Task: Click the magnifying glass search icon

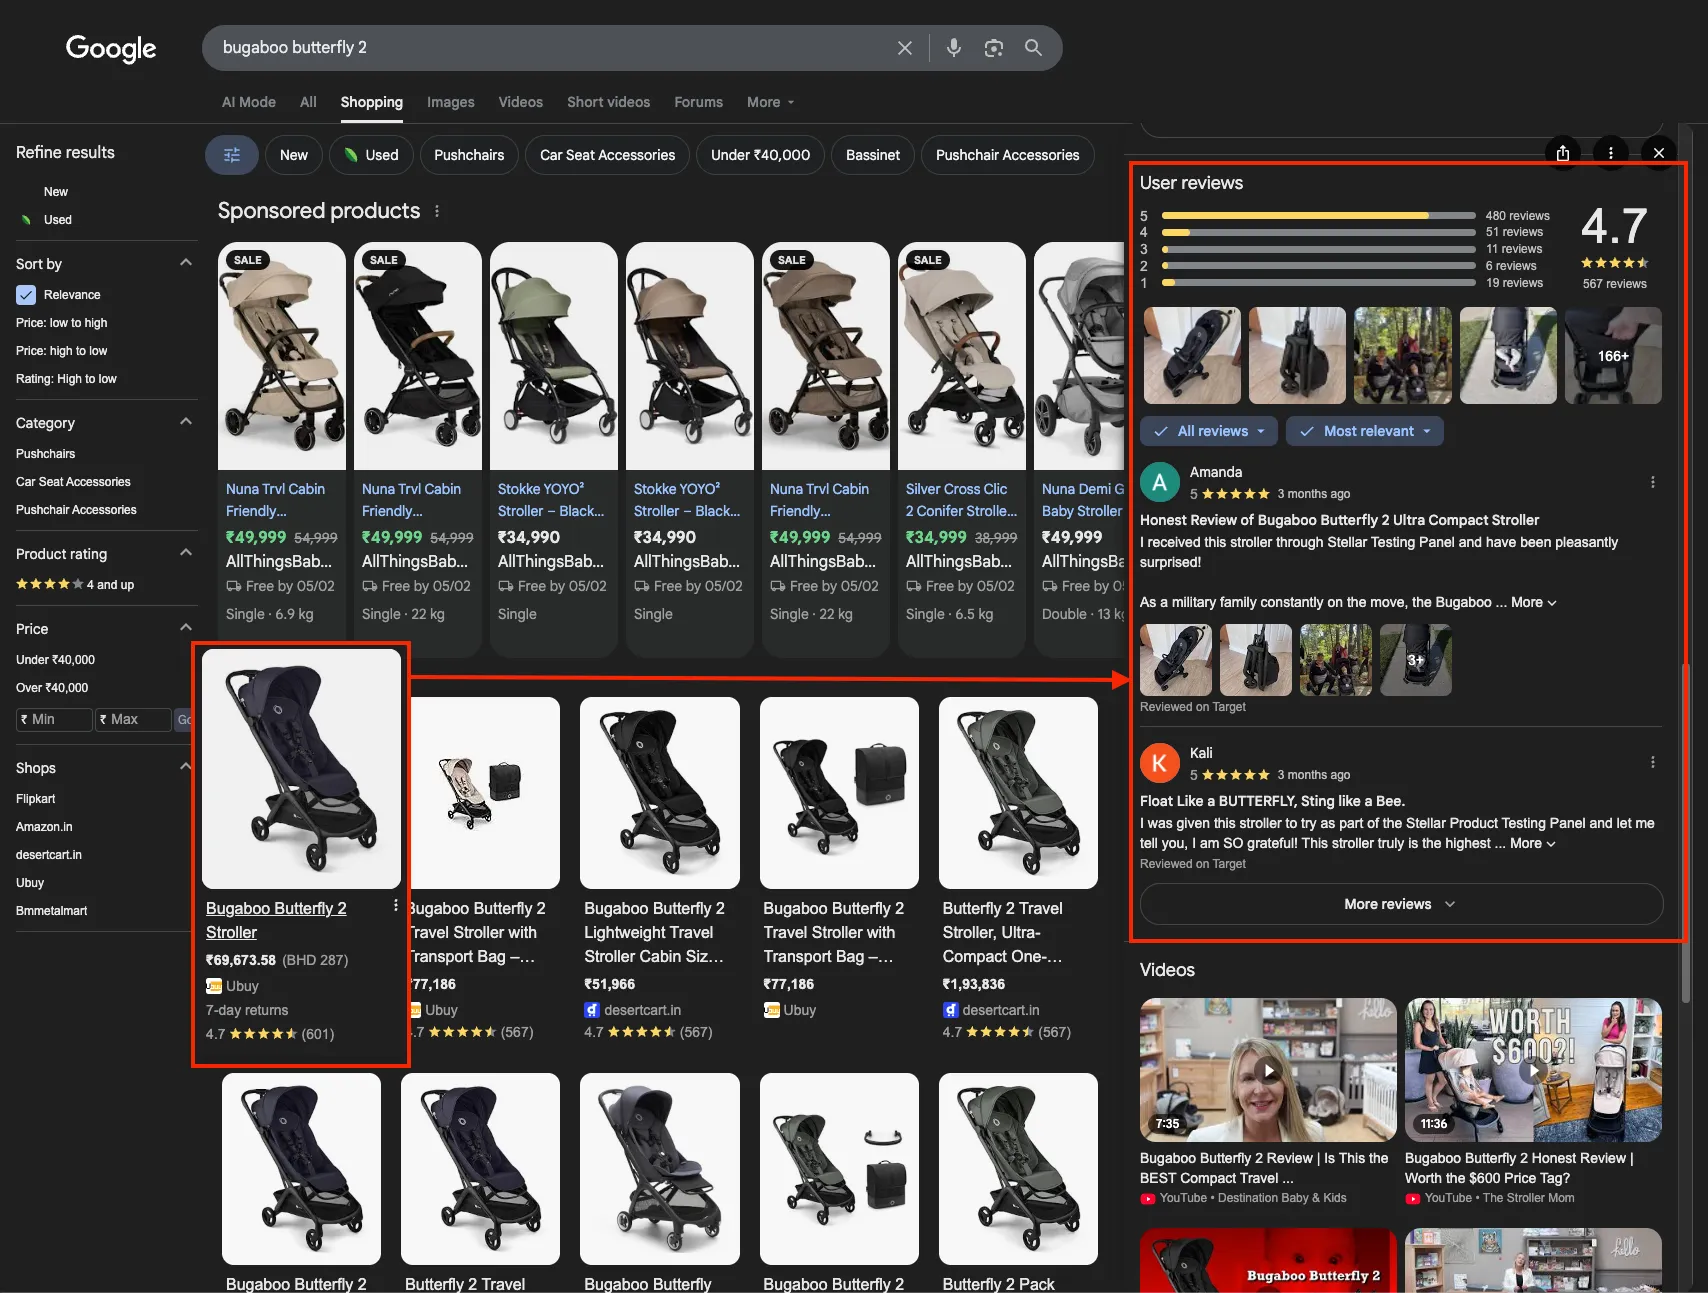Action: (1033, 48)
